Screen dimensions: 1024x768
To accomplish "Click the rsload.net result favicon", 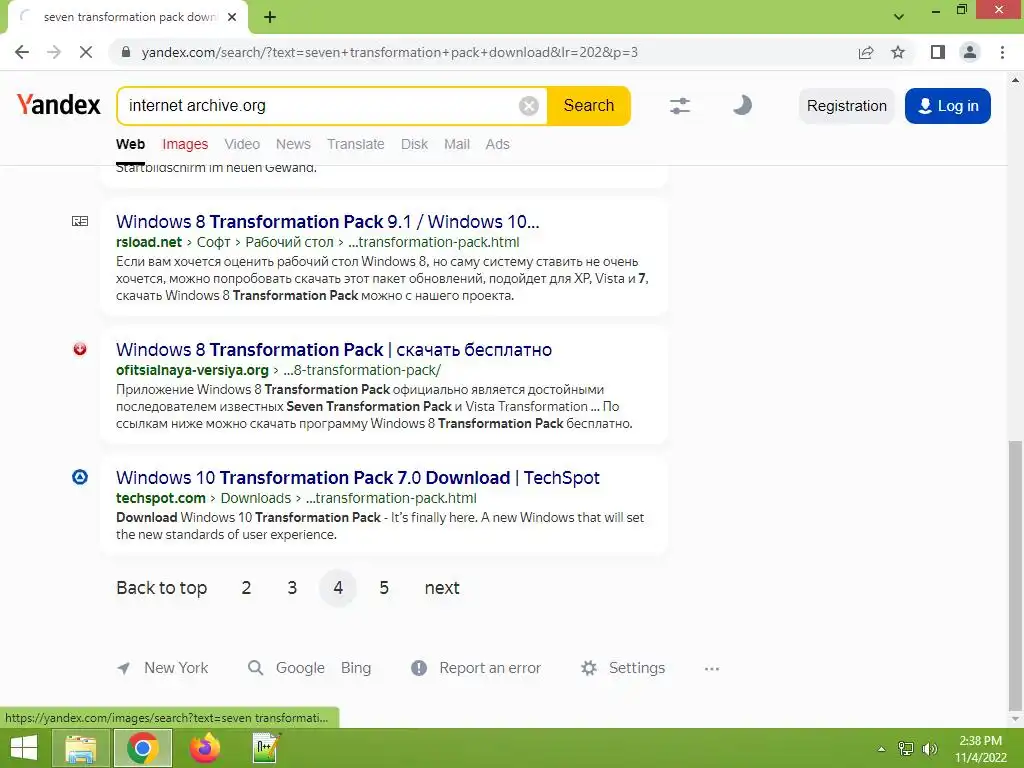I will pyautogui.click(x=80, y=221).
